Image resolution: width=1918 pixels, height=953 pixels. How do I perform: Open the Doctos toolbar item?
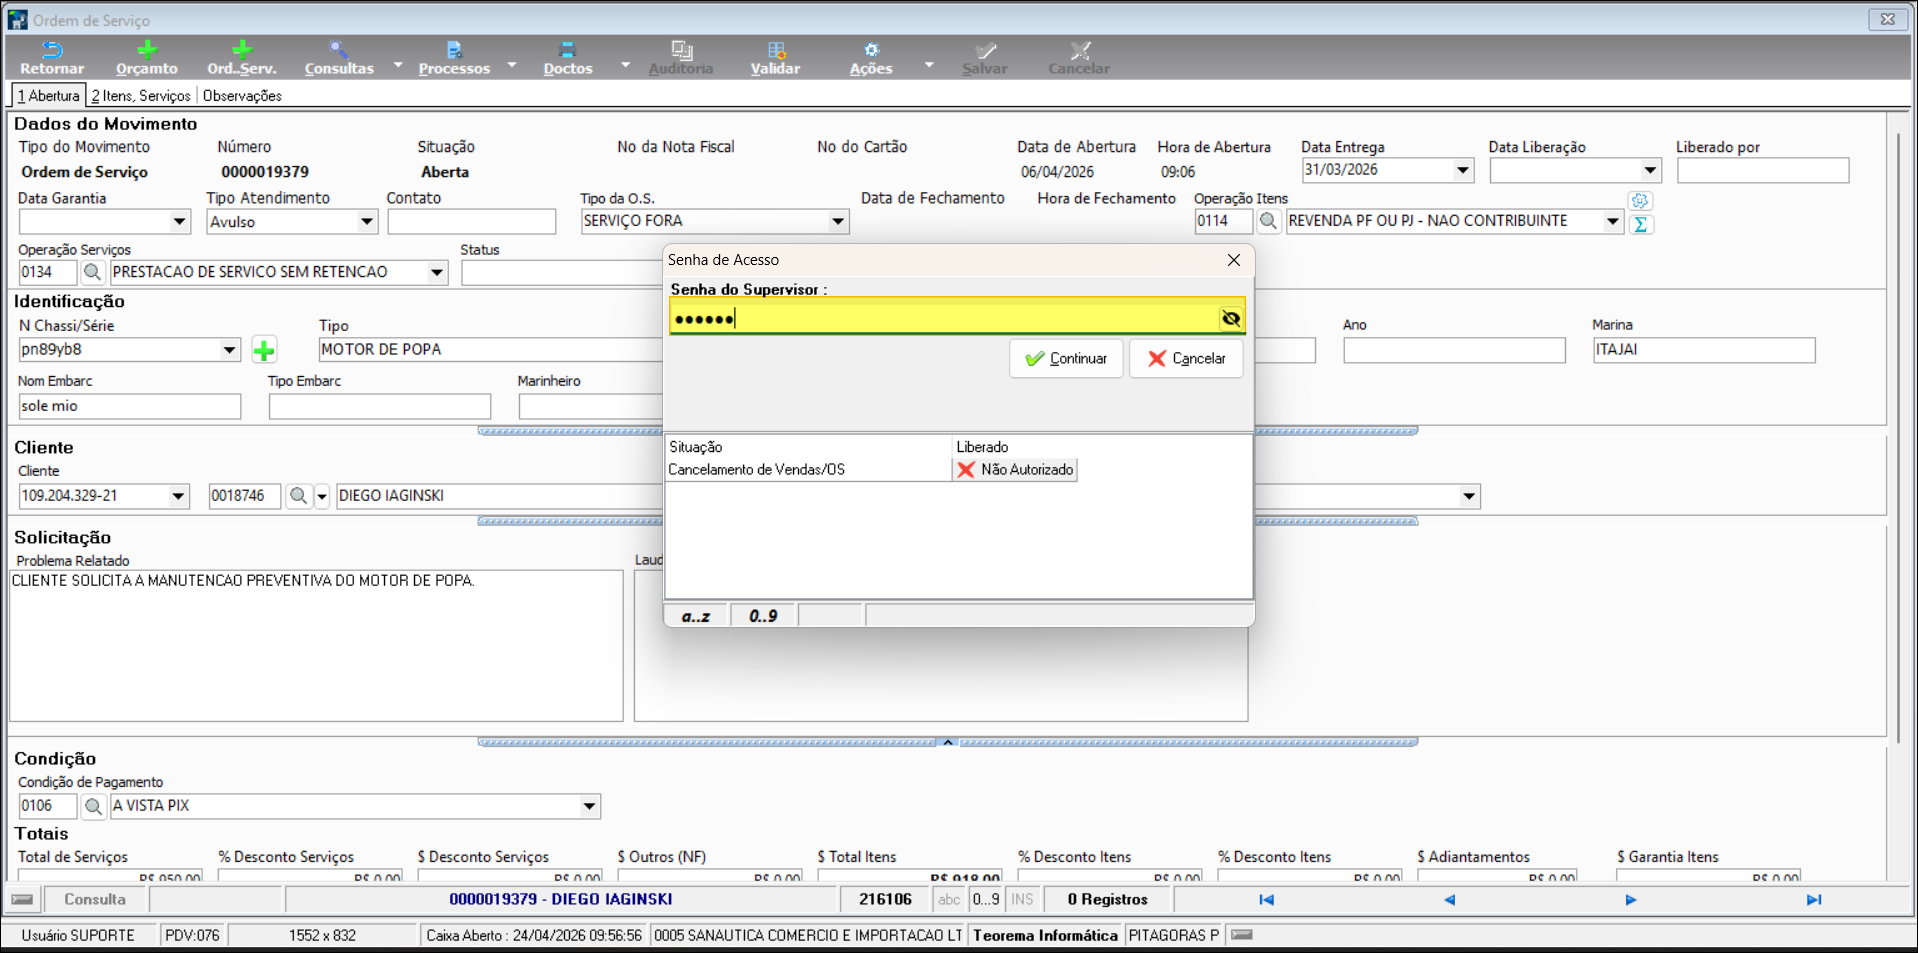click(x=567, y=58)
